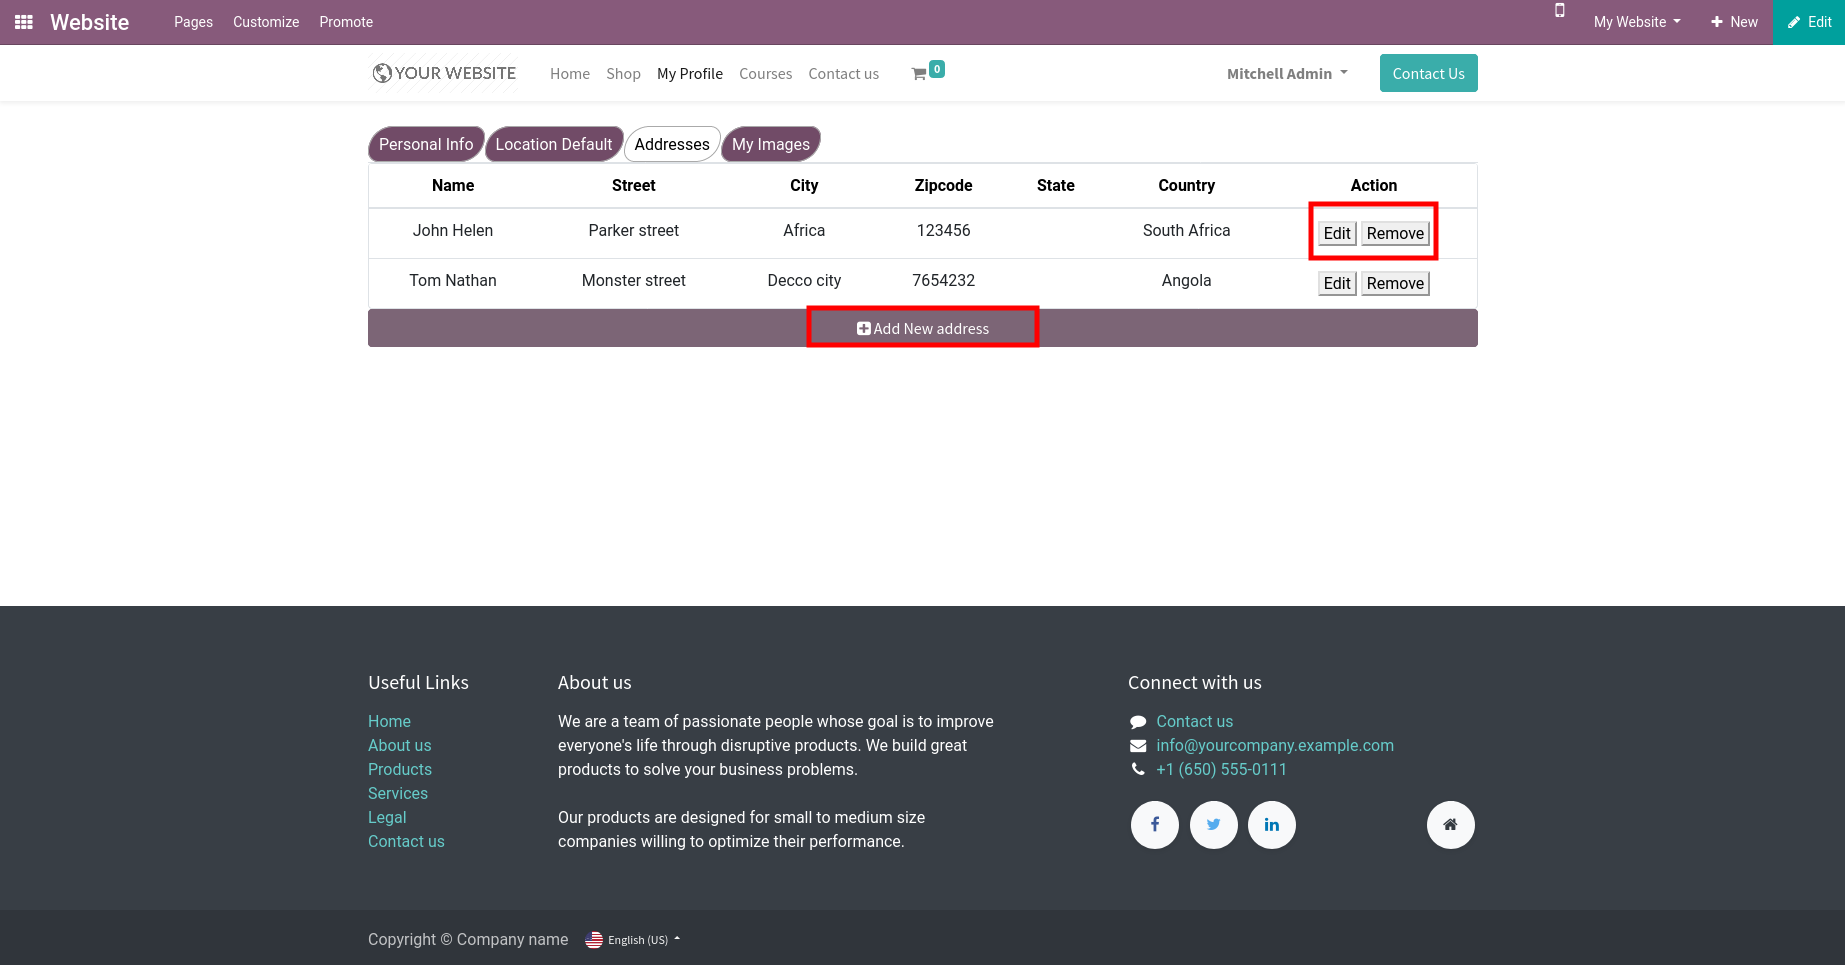The image size is (1845, 965).
Task: Click the teal Edit button in top bar
Action: (1809, 22)
